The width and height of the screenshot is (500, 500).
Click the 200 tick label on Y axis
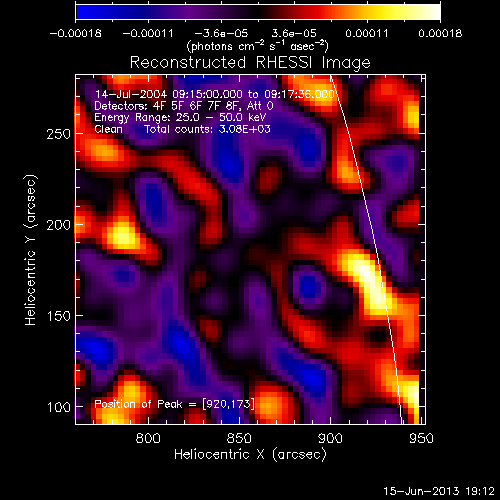(59, 225)
